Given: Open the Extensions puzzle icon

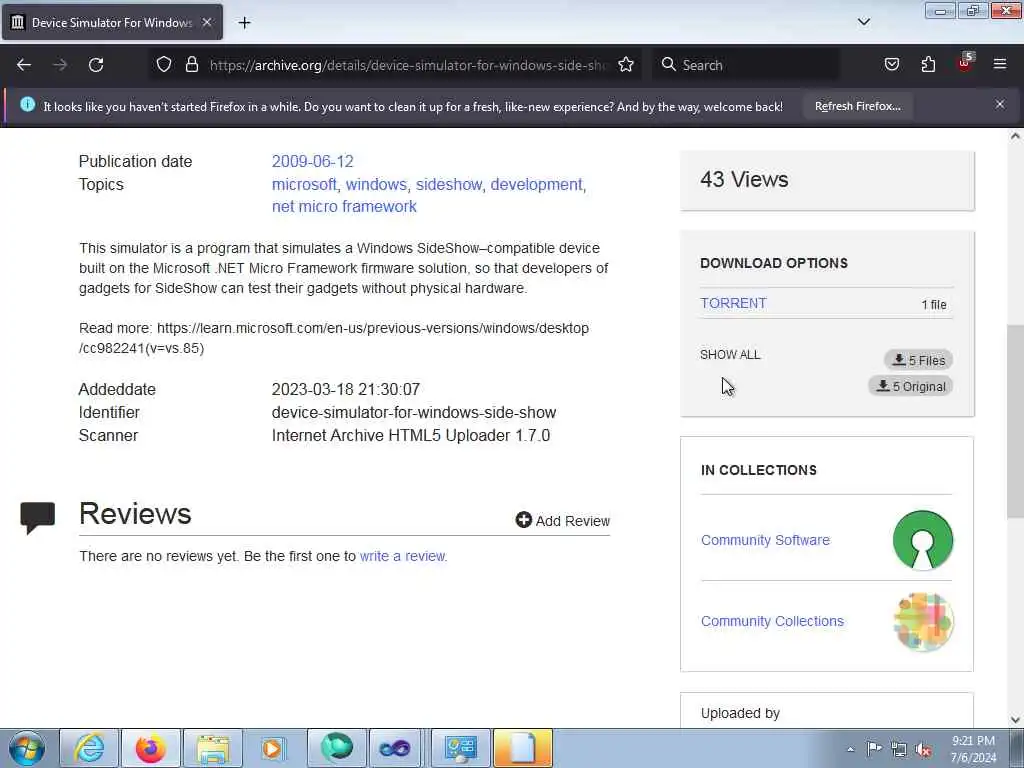Looking at the screenshot, I should 928,65.
